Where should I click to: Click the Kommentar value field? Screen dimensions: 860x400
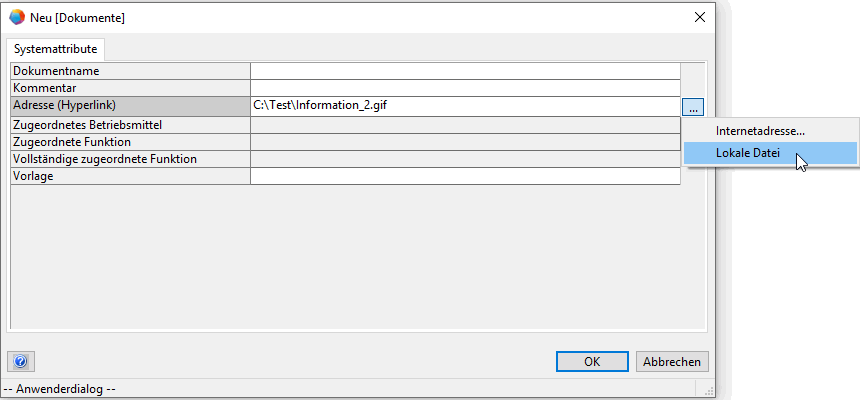(x=465, y=88)
